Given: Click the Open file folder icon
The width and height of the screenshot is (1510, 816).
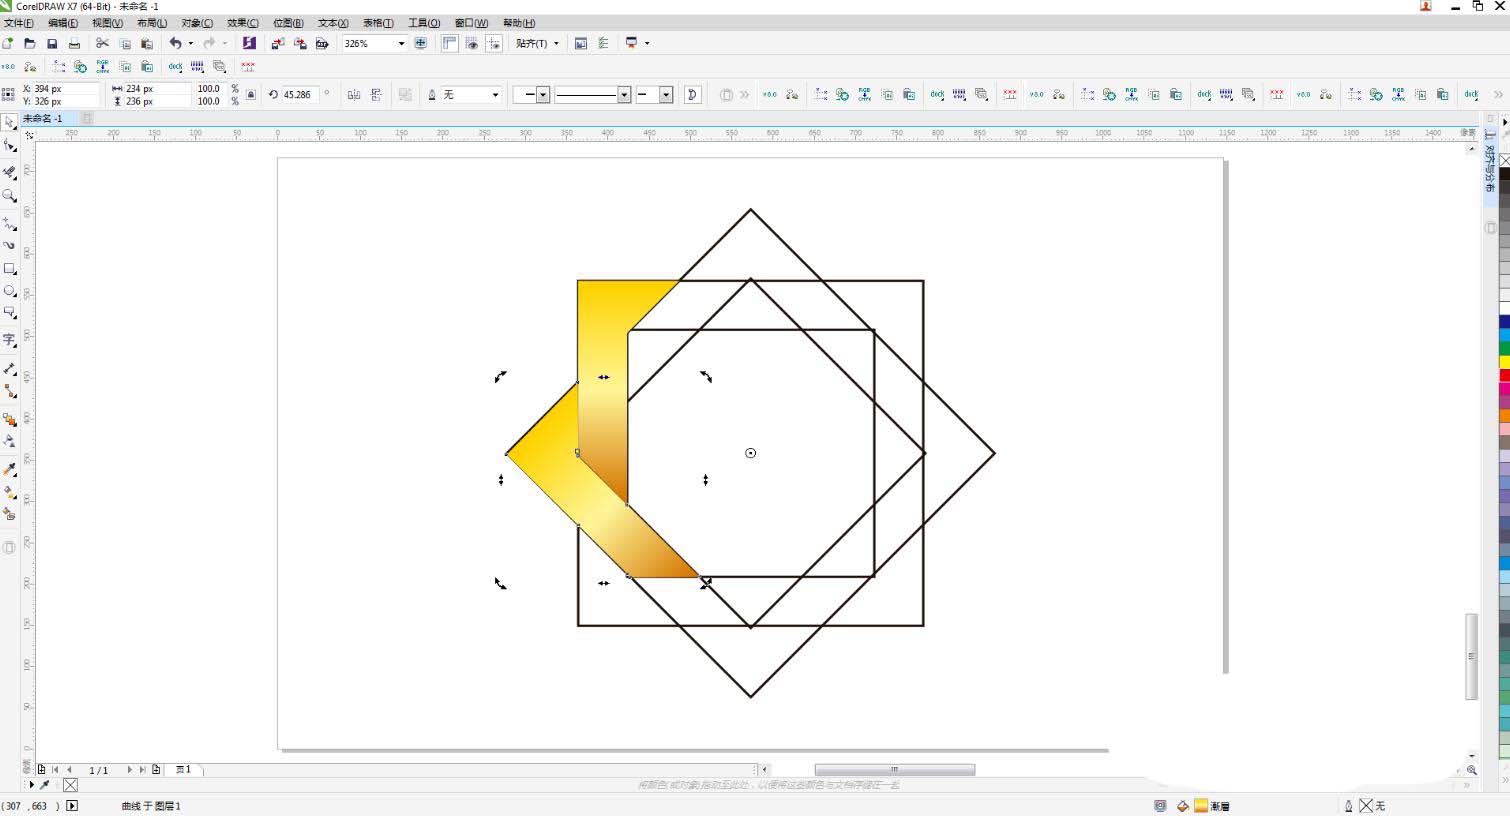Looking at the screenshot, I should [30, 43].
